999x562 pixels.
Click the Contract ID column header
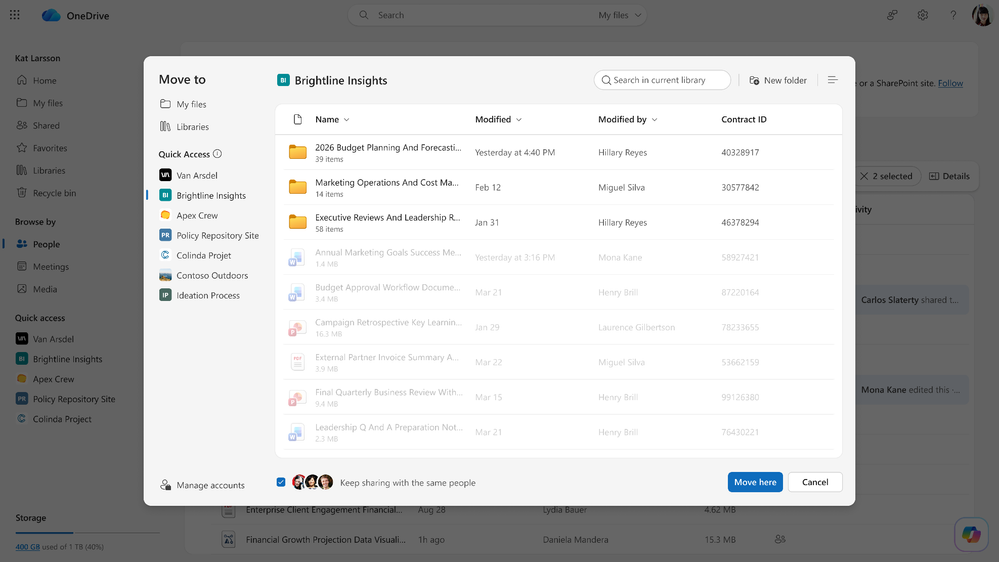coord(744,119)
